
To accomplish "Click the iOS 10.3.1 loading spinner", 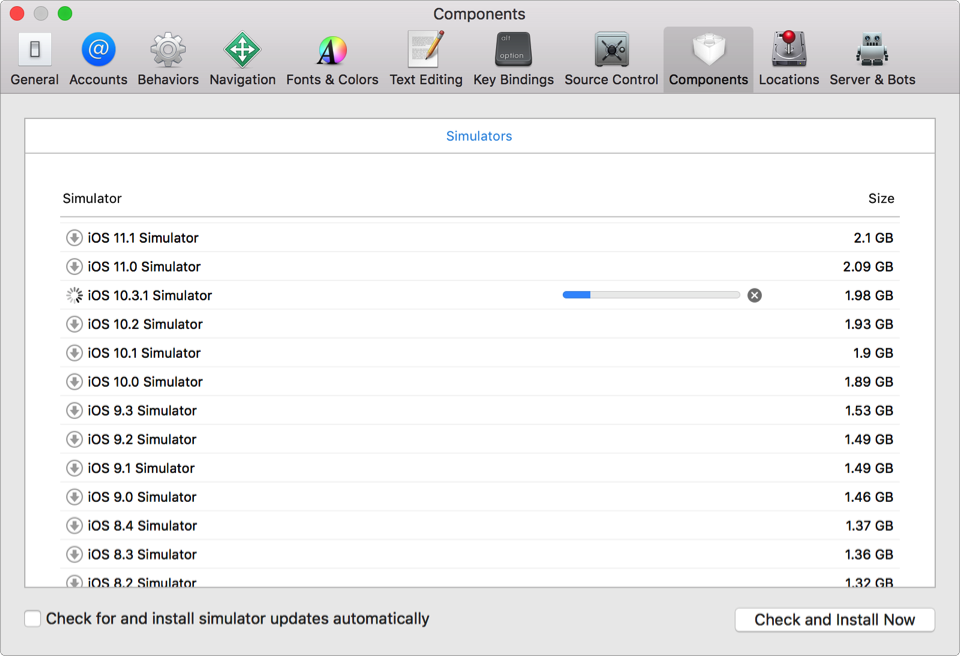I will (x=74, y=295).
